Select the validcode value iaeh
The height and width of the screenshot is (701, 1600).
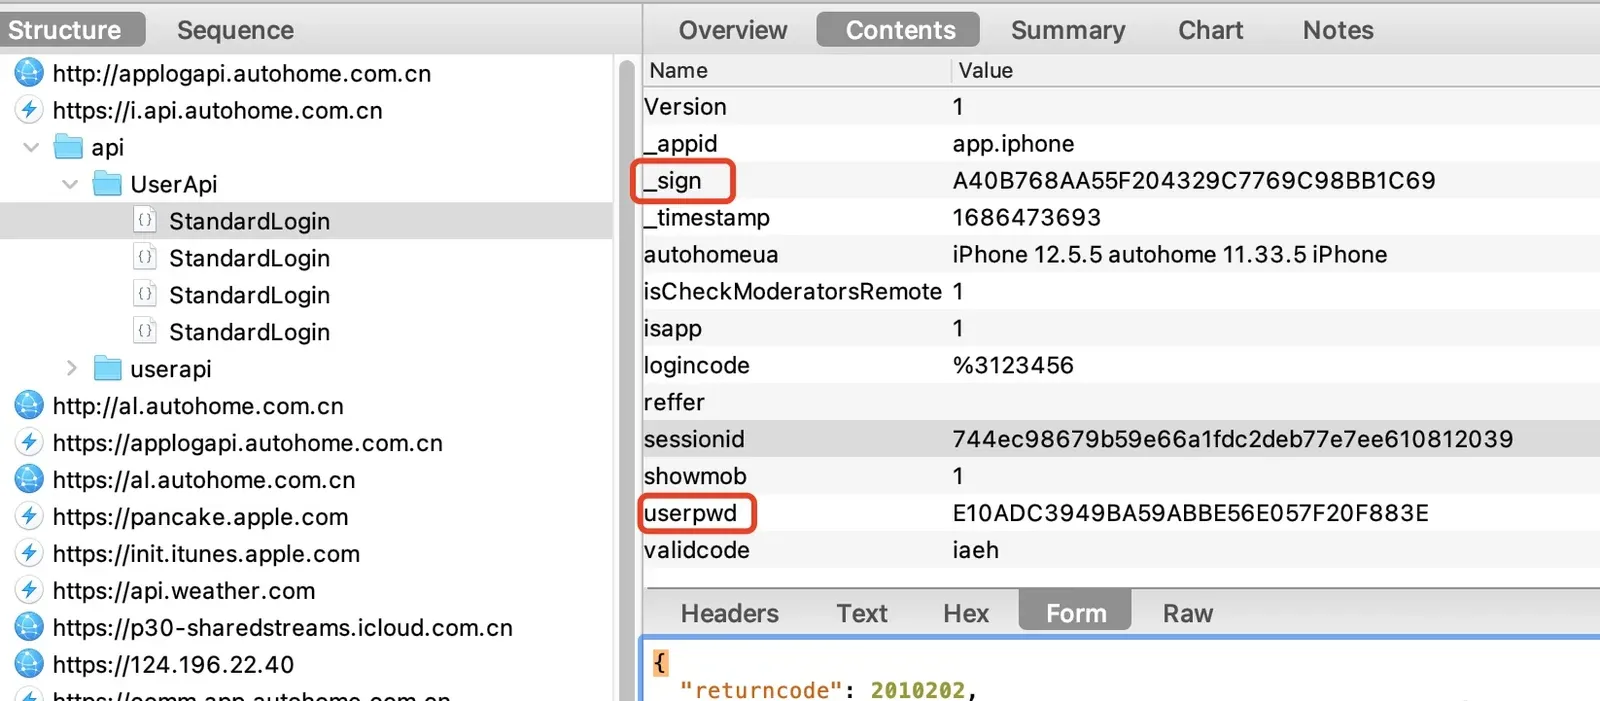click(975, 550)
